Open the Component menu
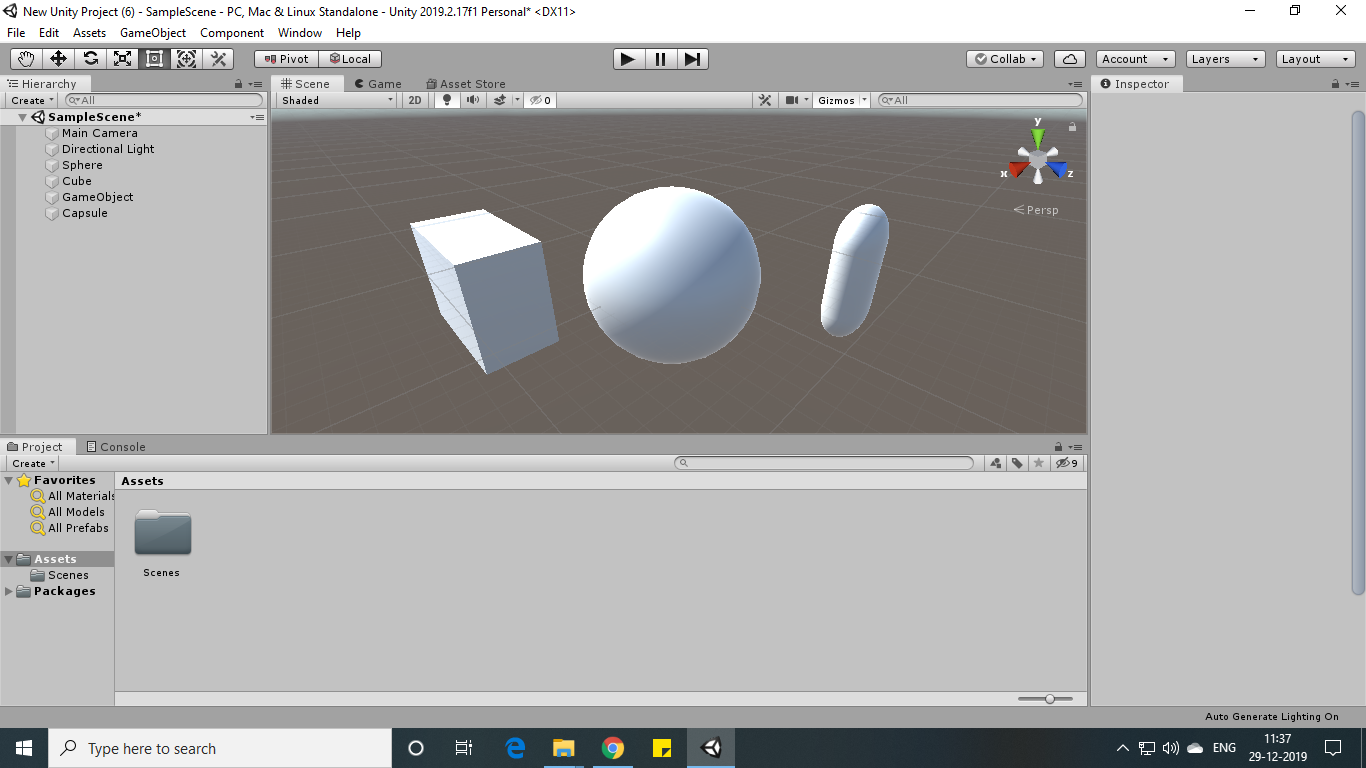Image resolution: width=1366 pixels, height=768 pixels. [232, 33]
